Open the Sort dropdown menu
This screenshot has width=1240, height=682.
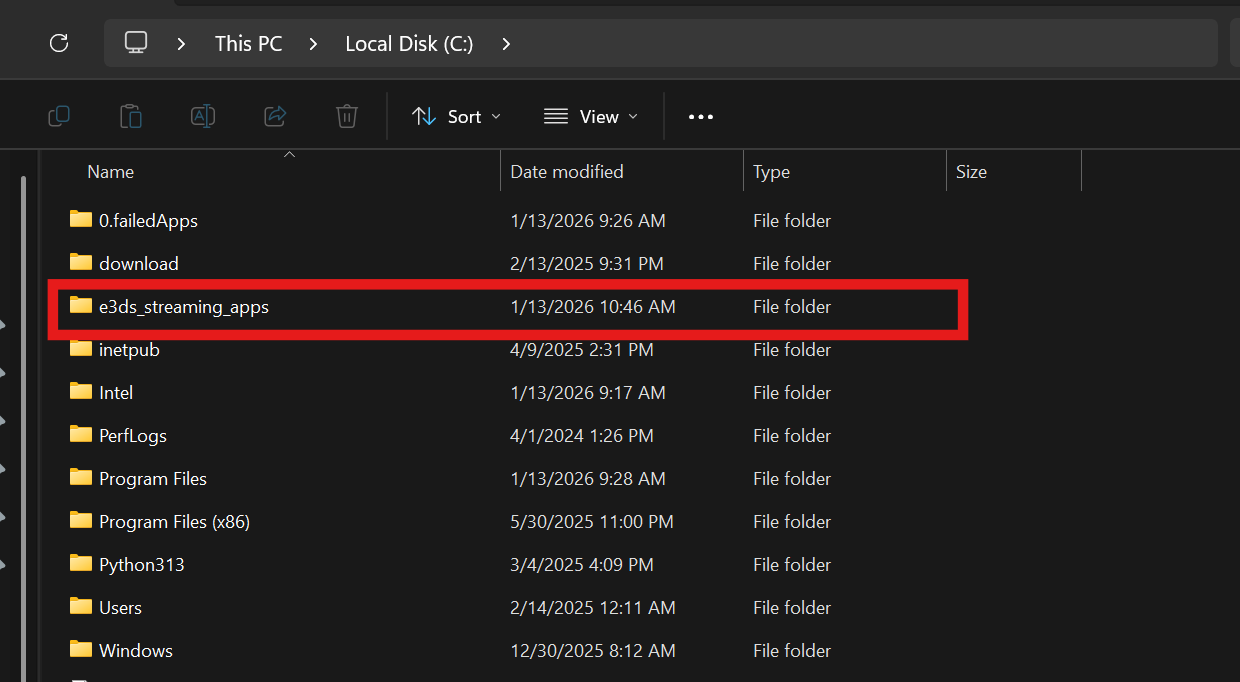click(456, 117)
